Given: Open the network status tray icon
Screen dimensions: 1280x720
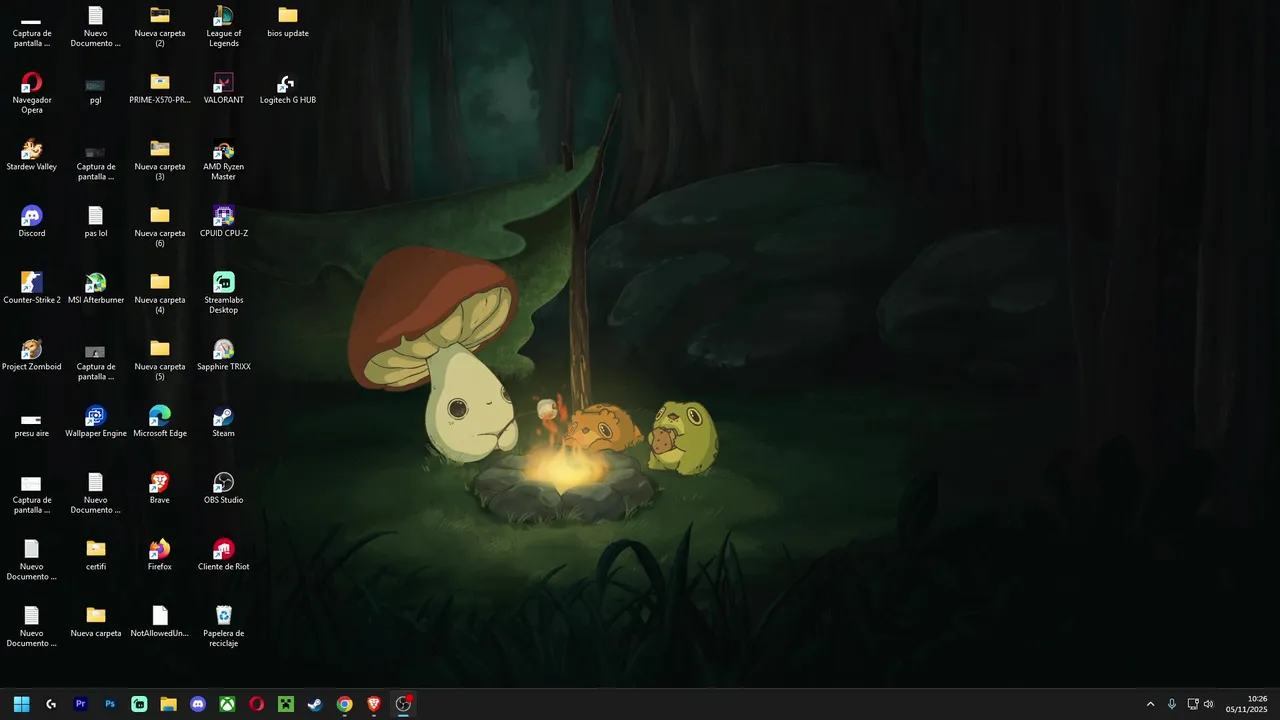Looking at the screenshot, I should (x=1193, y=704).
